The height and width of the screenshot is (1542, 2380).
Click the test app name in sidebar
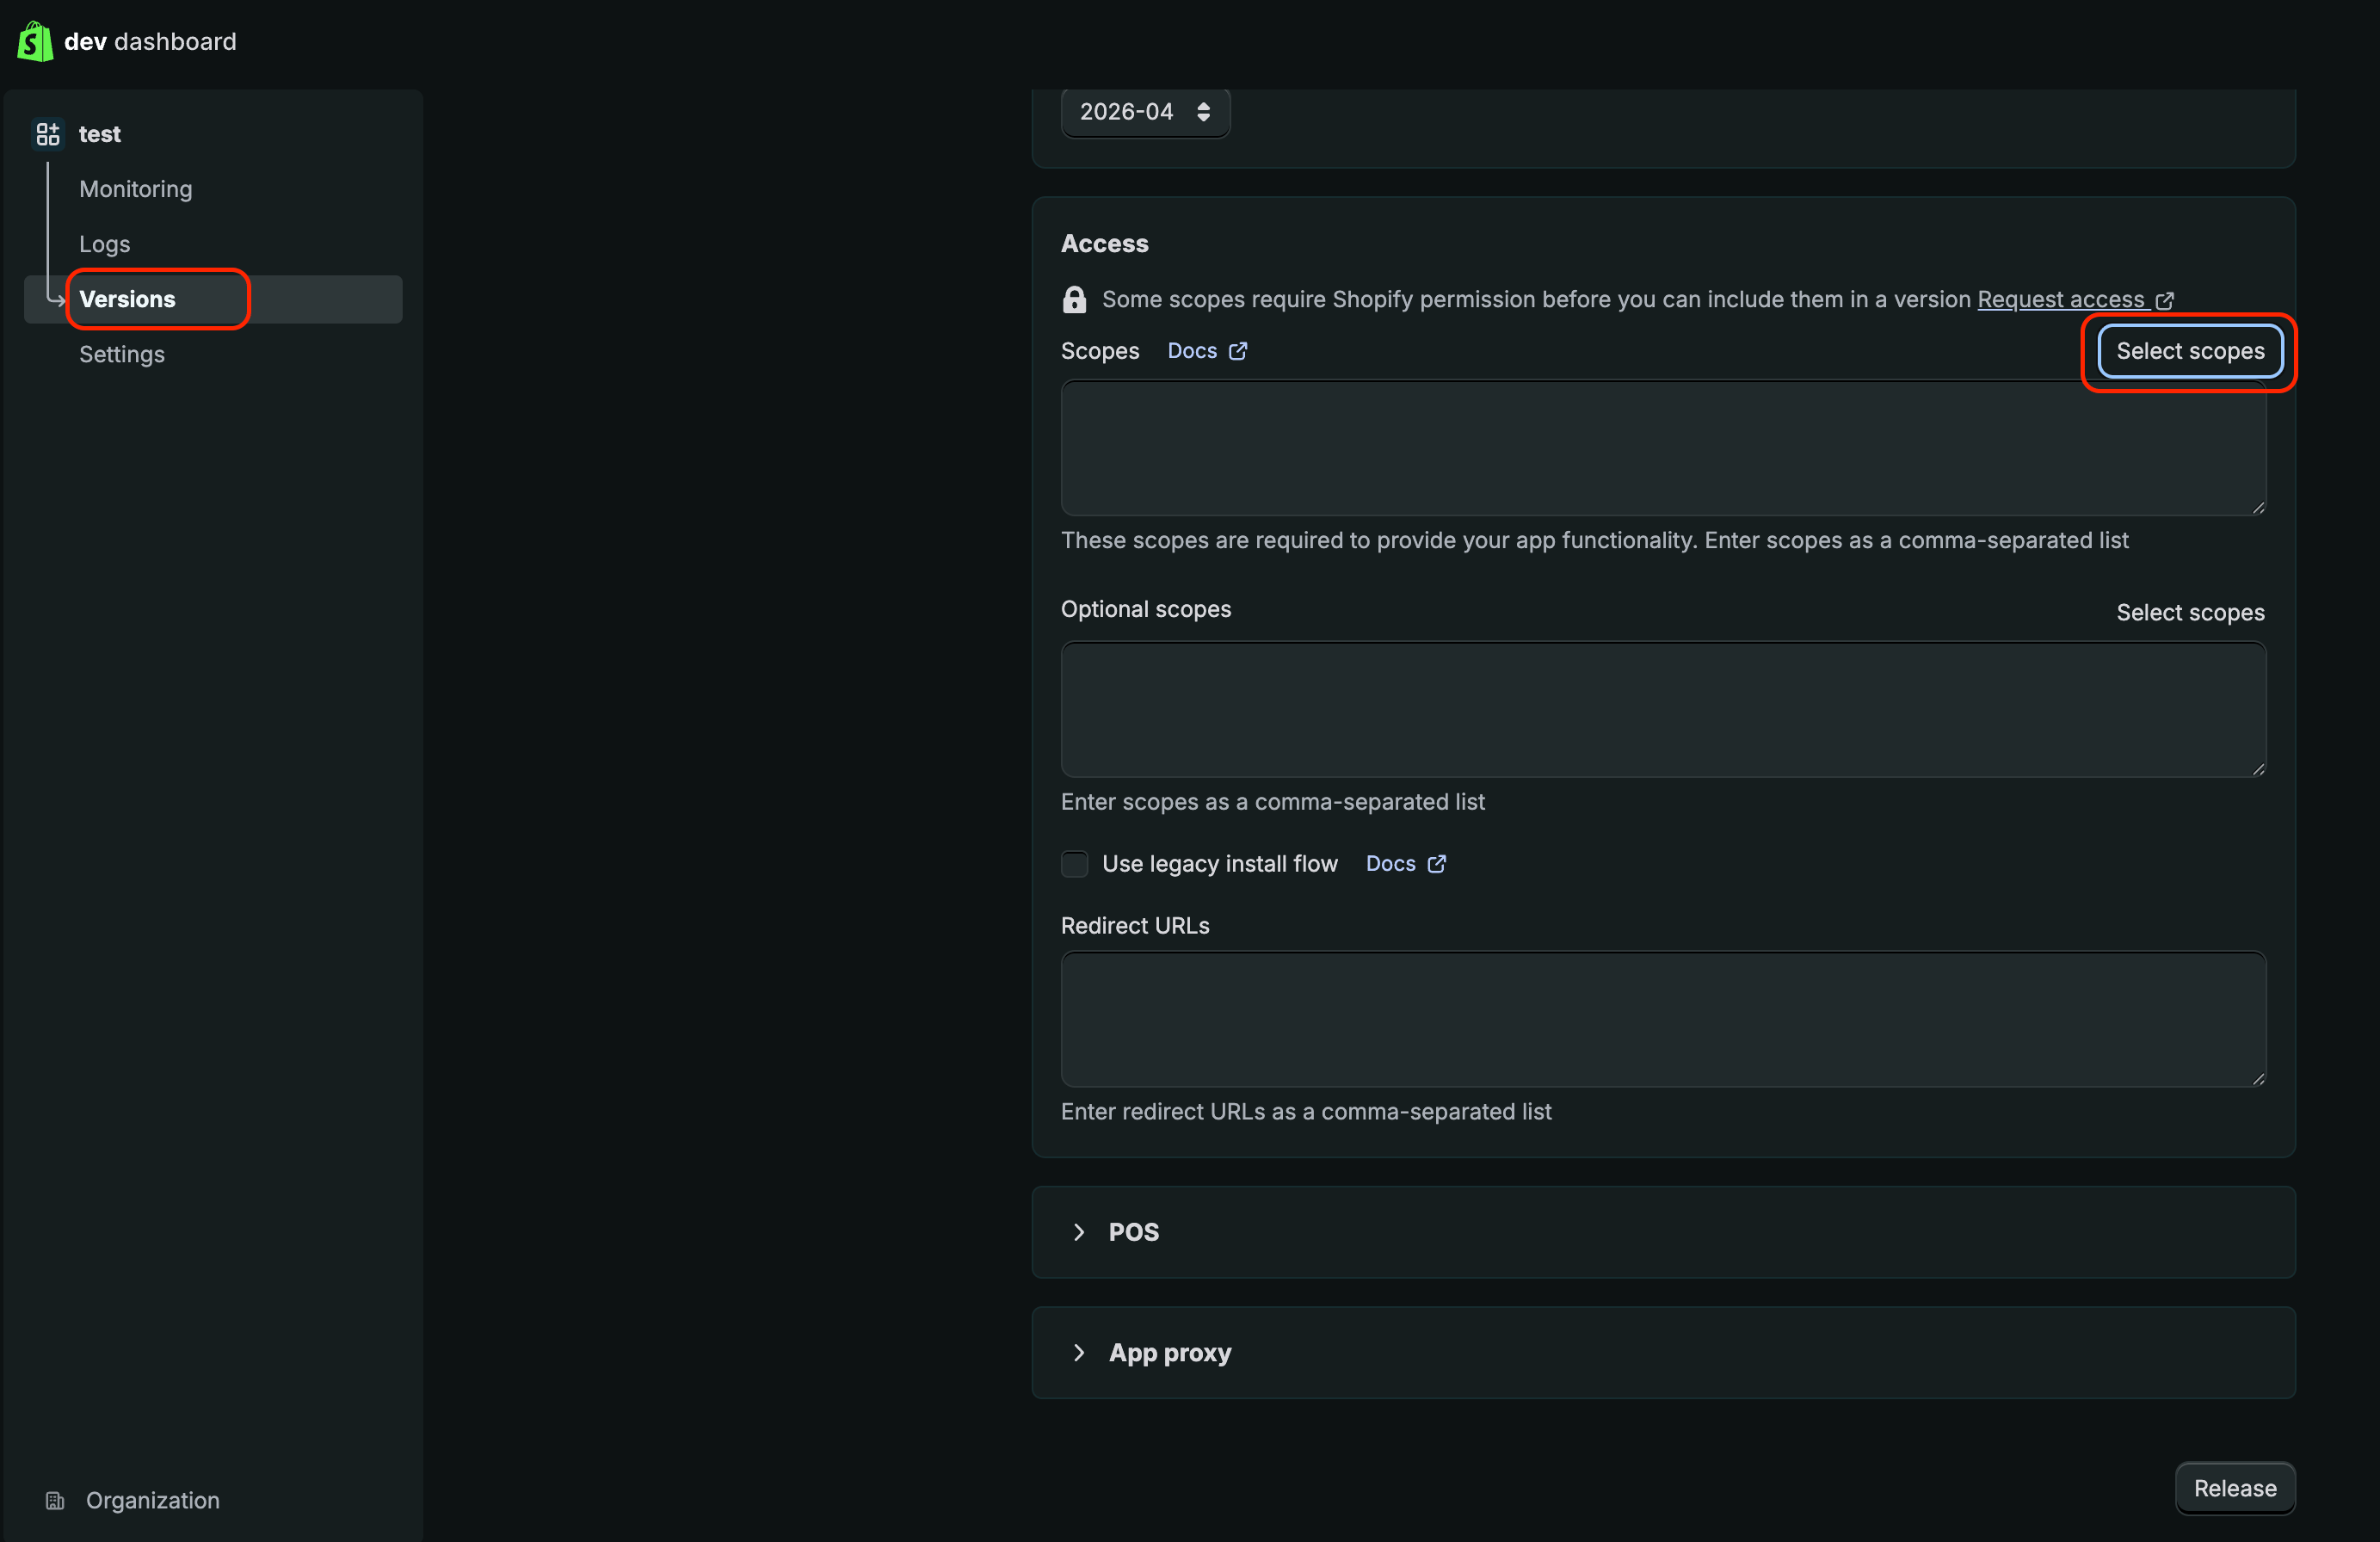[100, 134]
